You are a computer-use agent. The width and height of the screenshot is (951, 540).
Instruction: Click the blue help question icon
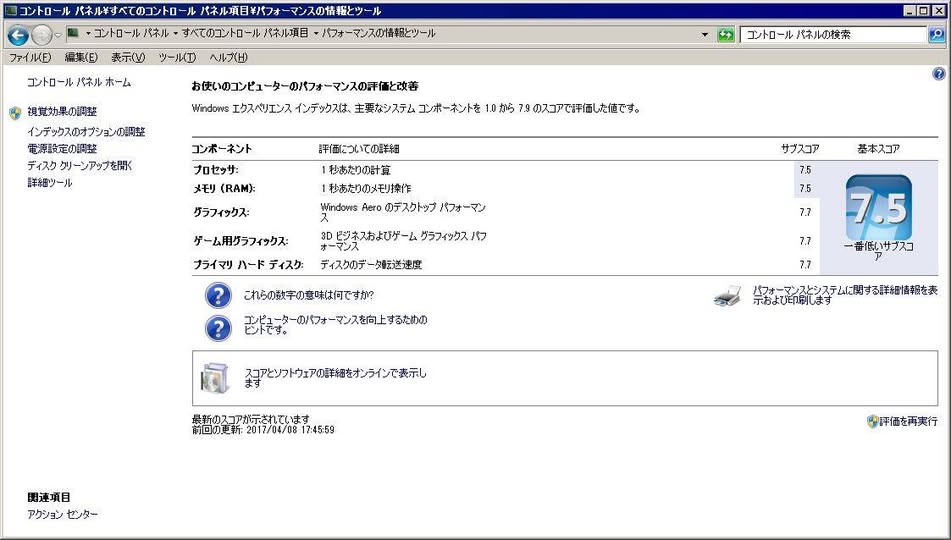click(x=938, y=74)
